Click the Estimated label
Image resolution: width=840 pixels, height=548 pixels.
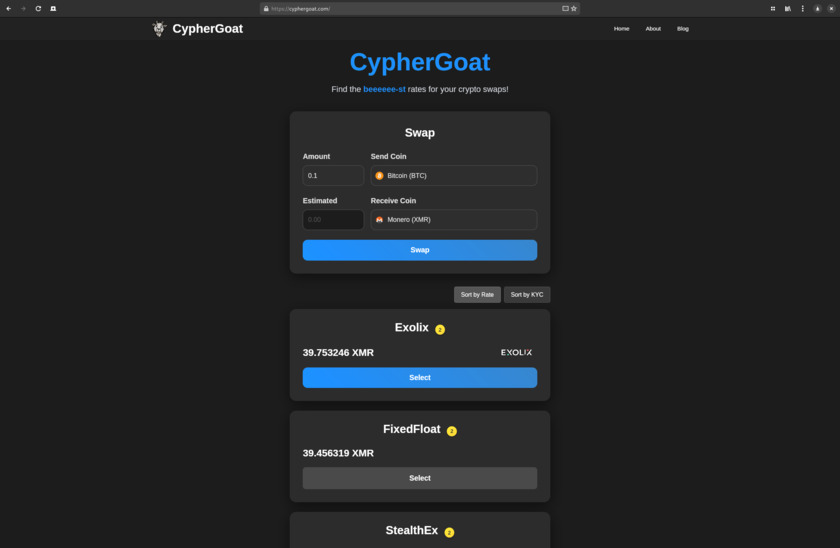(x=320, y=201)
